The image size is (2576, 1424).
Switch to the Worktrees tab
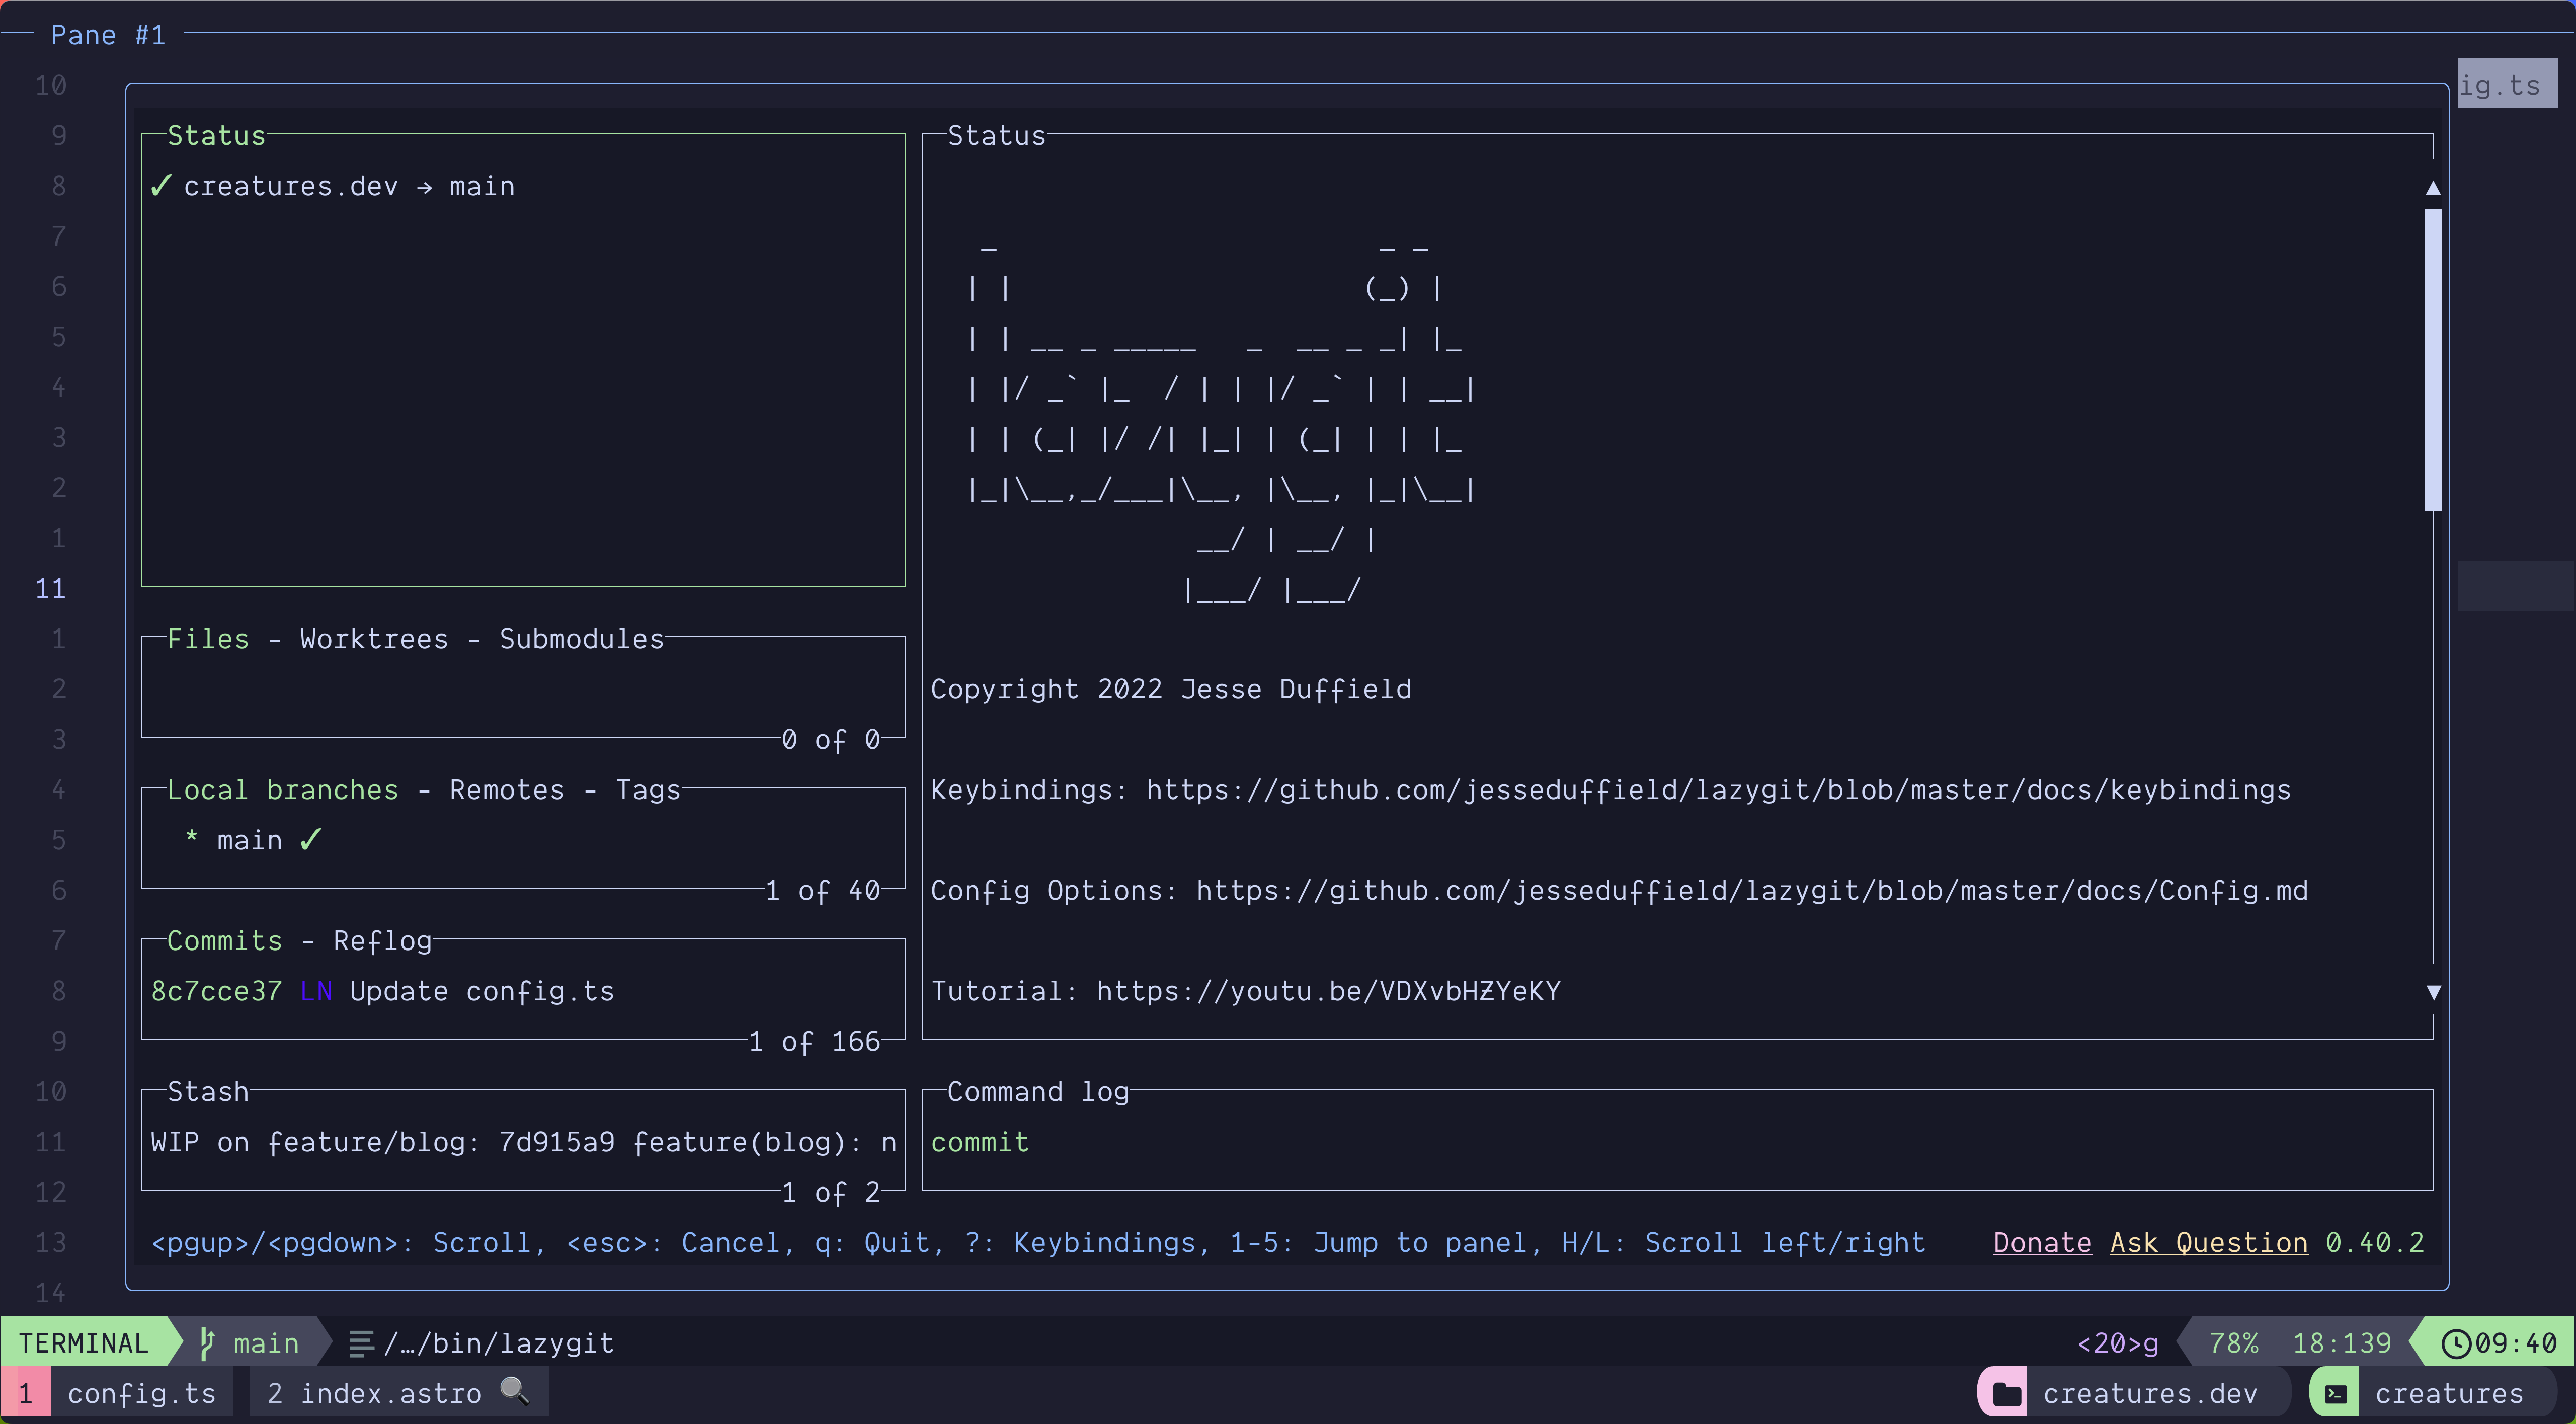[374, 639]
